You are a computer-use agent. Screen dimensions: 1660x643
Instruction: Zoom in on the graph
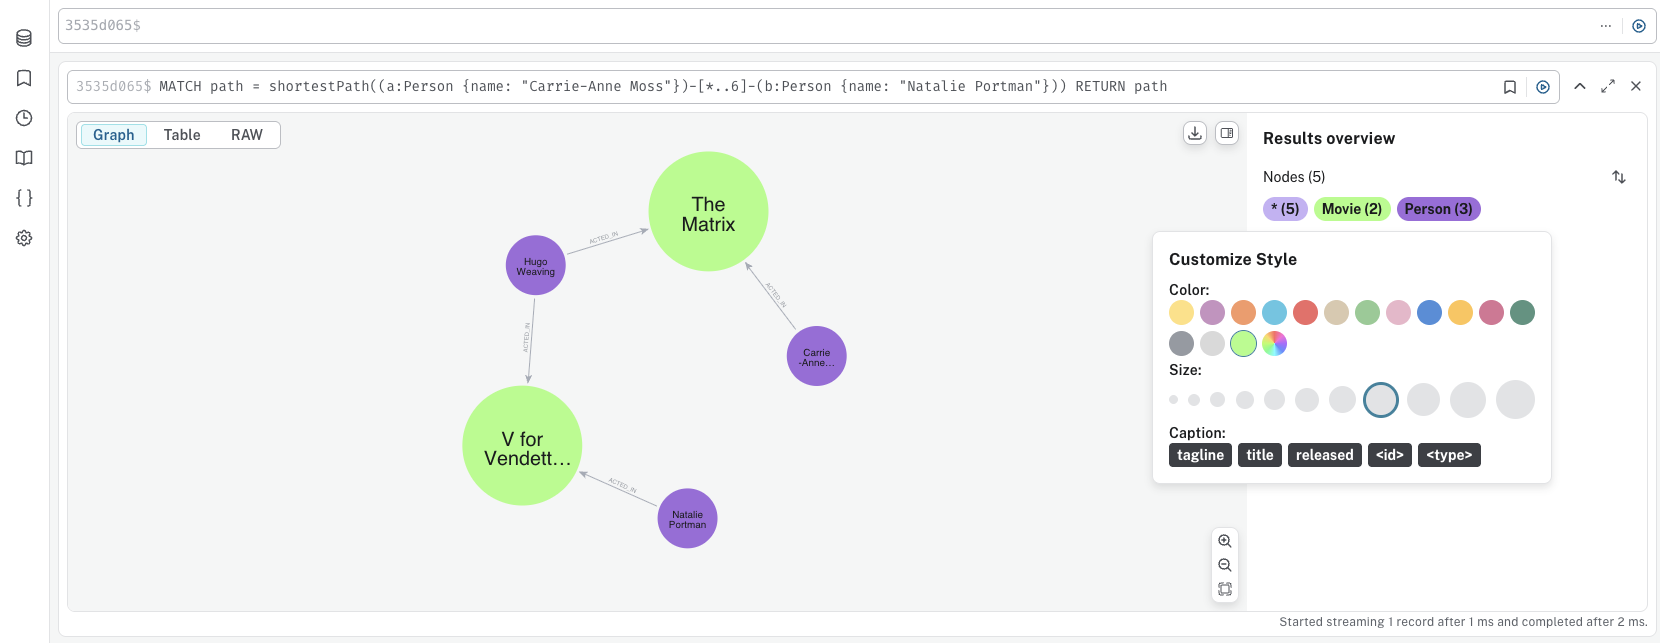1225,541
